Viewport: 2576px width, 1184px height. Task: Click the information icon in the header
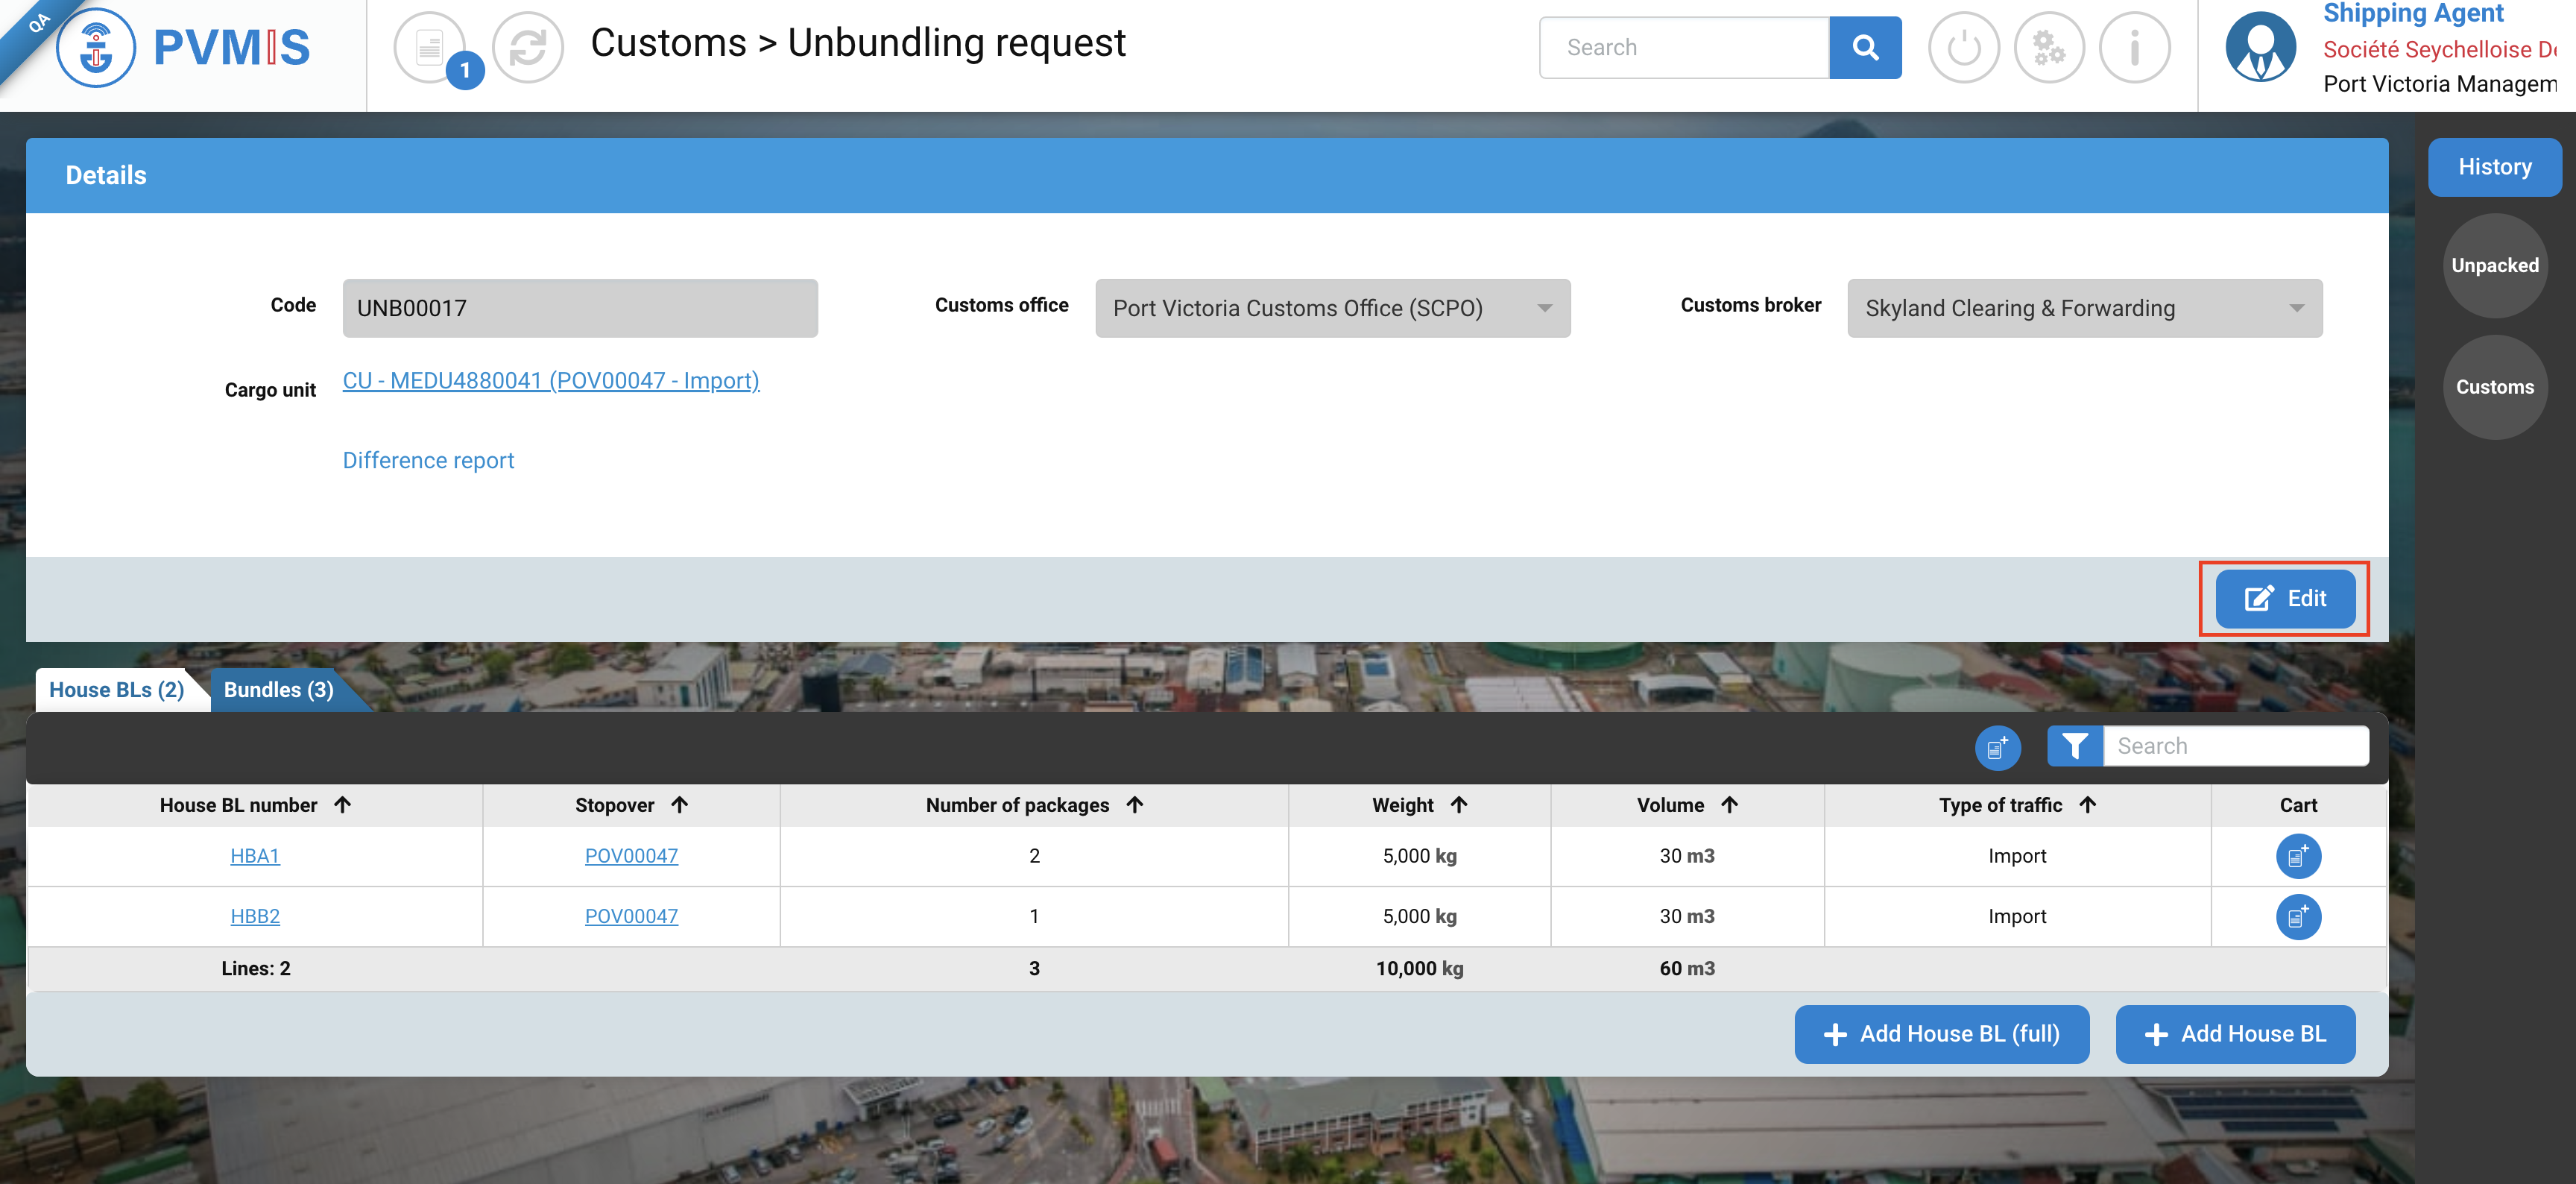(x=2134, y=47)
